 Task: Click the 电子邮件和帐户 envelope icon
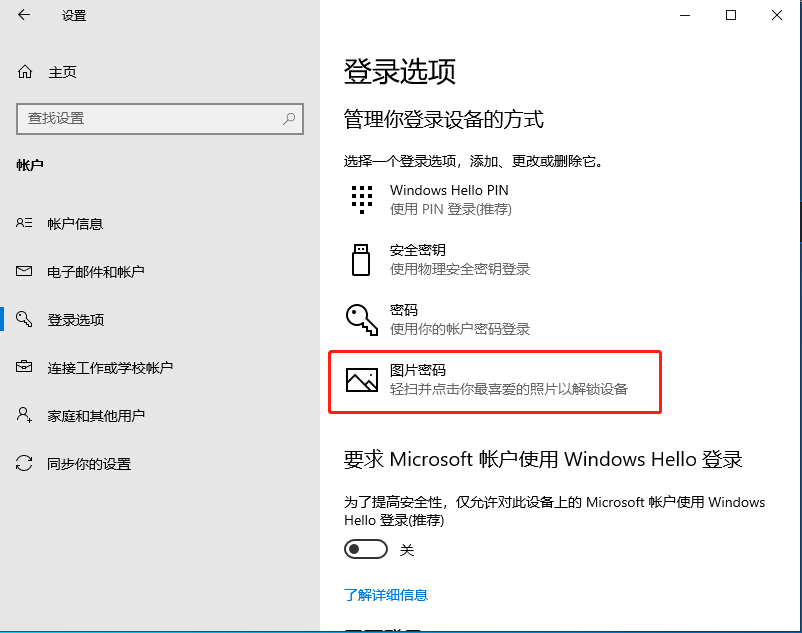[24, 271]
